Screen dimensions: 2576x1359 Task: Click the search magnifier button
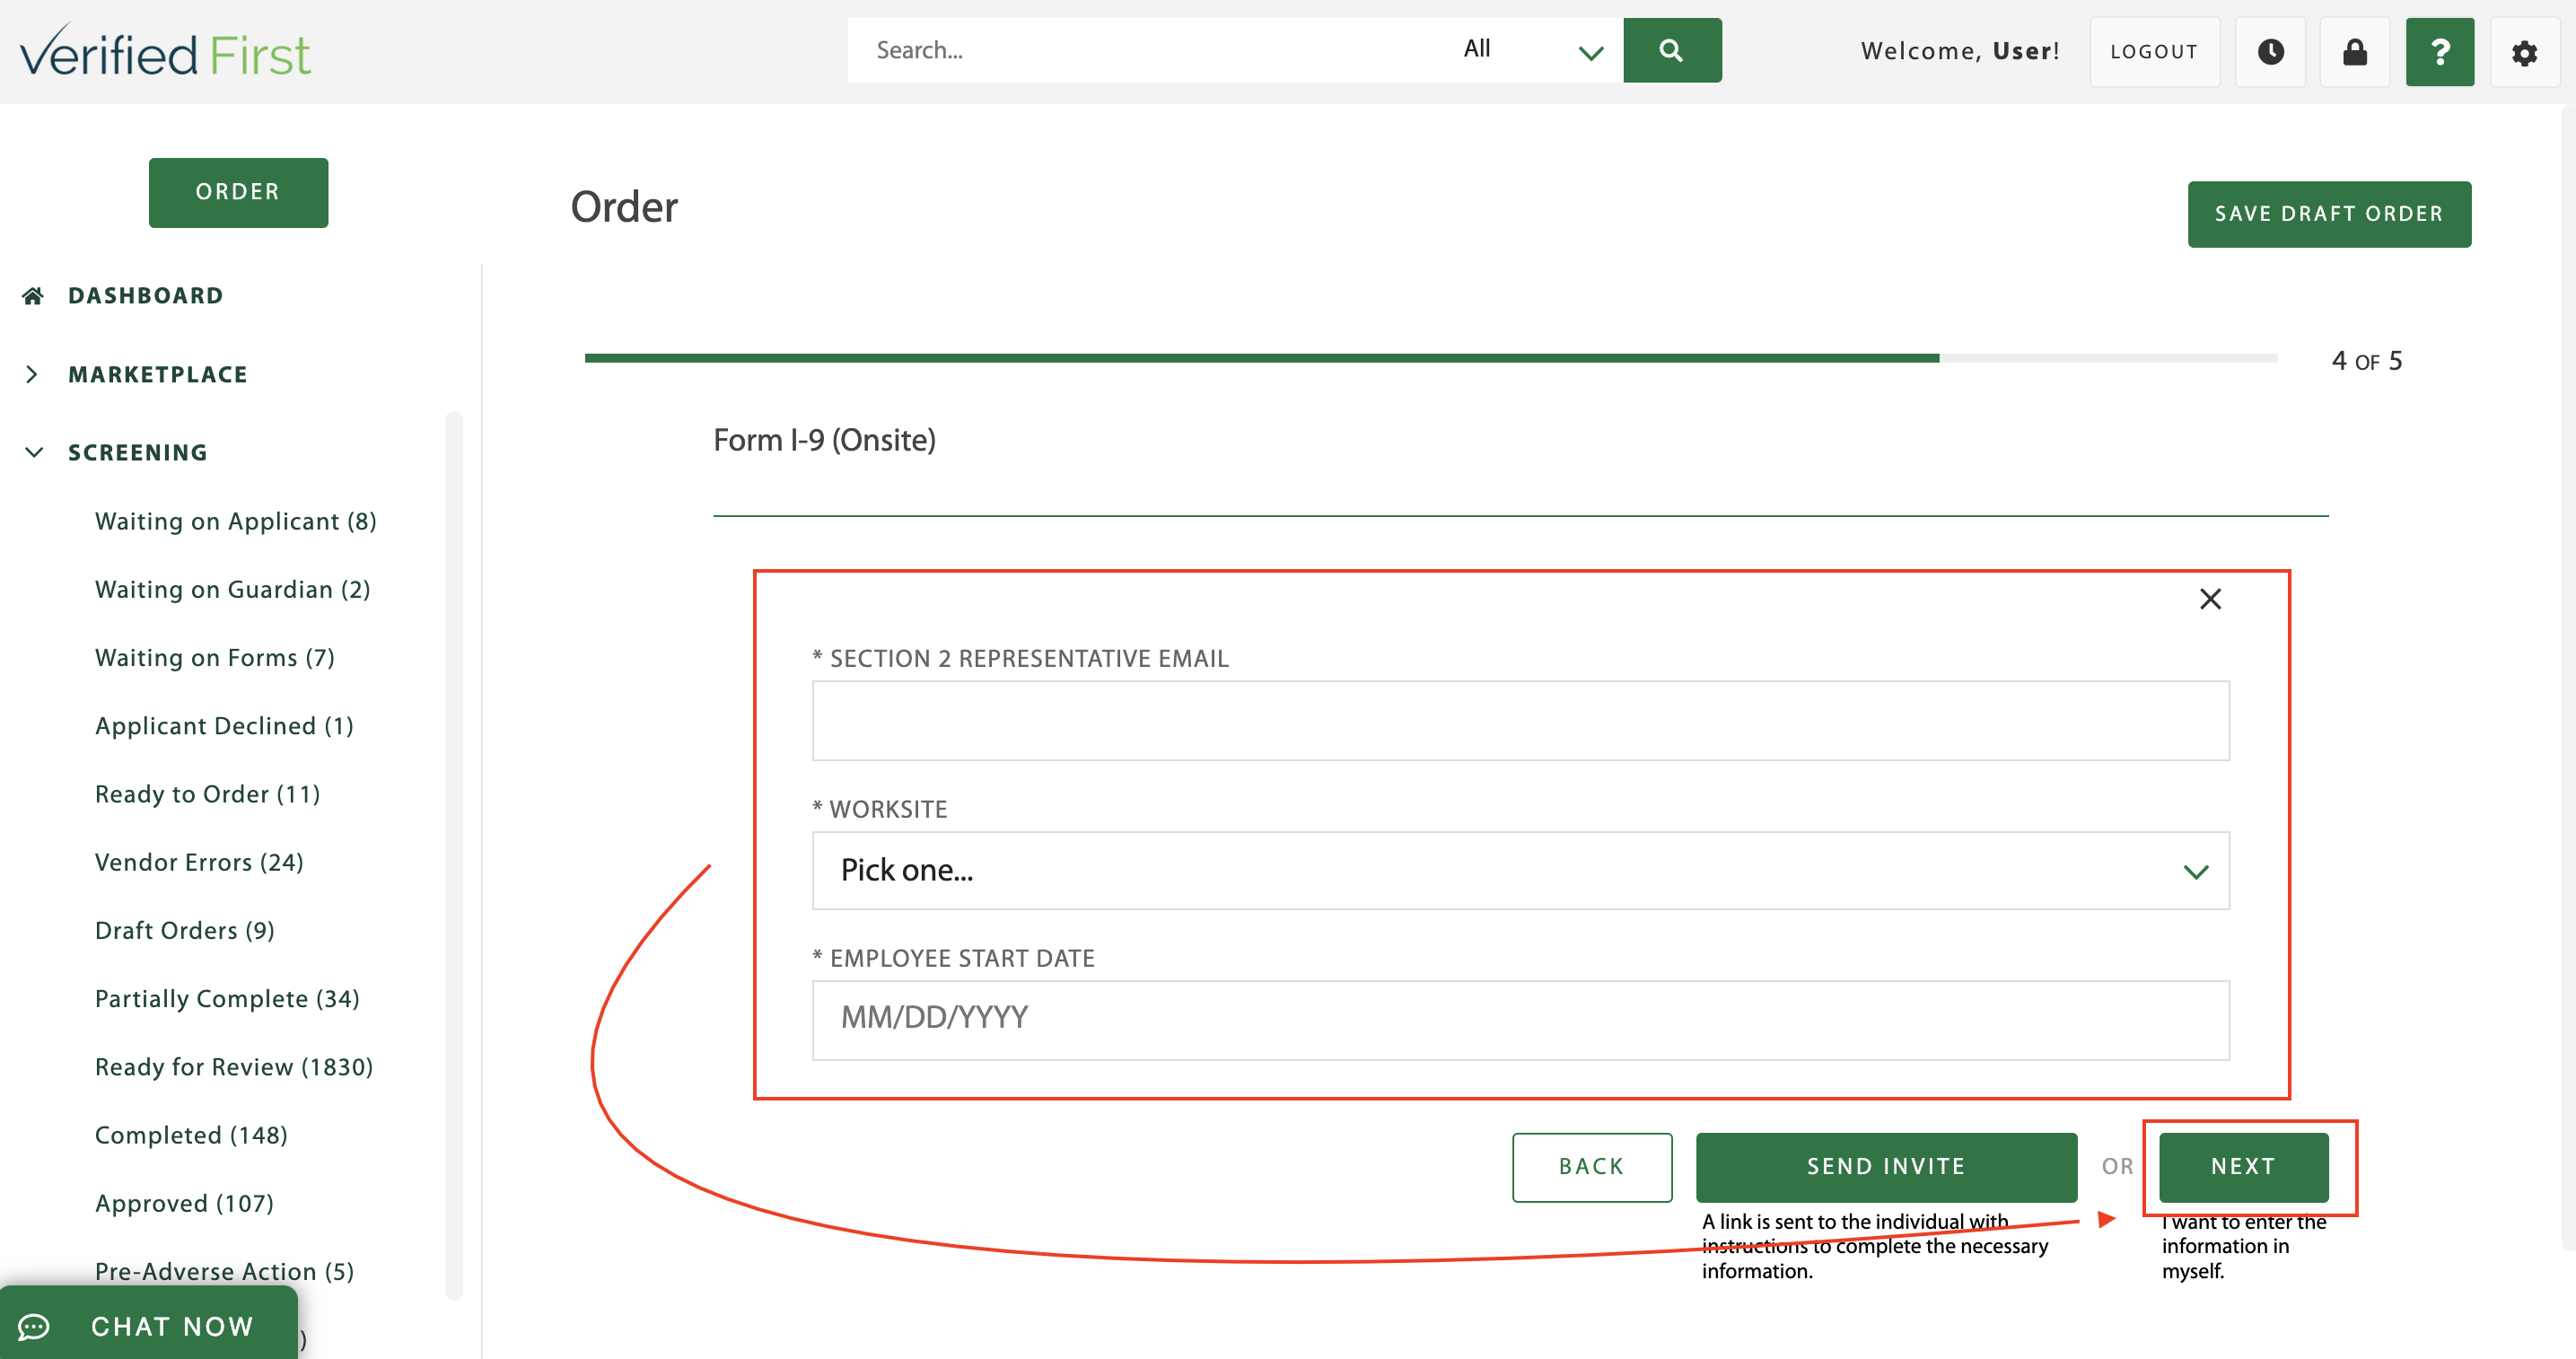point(1671,50)
